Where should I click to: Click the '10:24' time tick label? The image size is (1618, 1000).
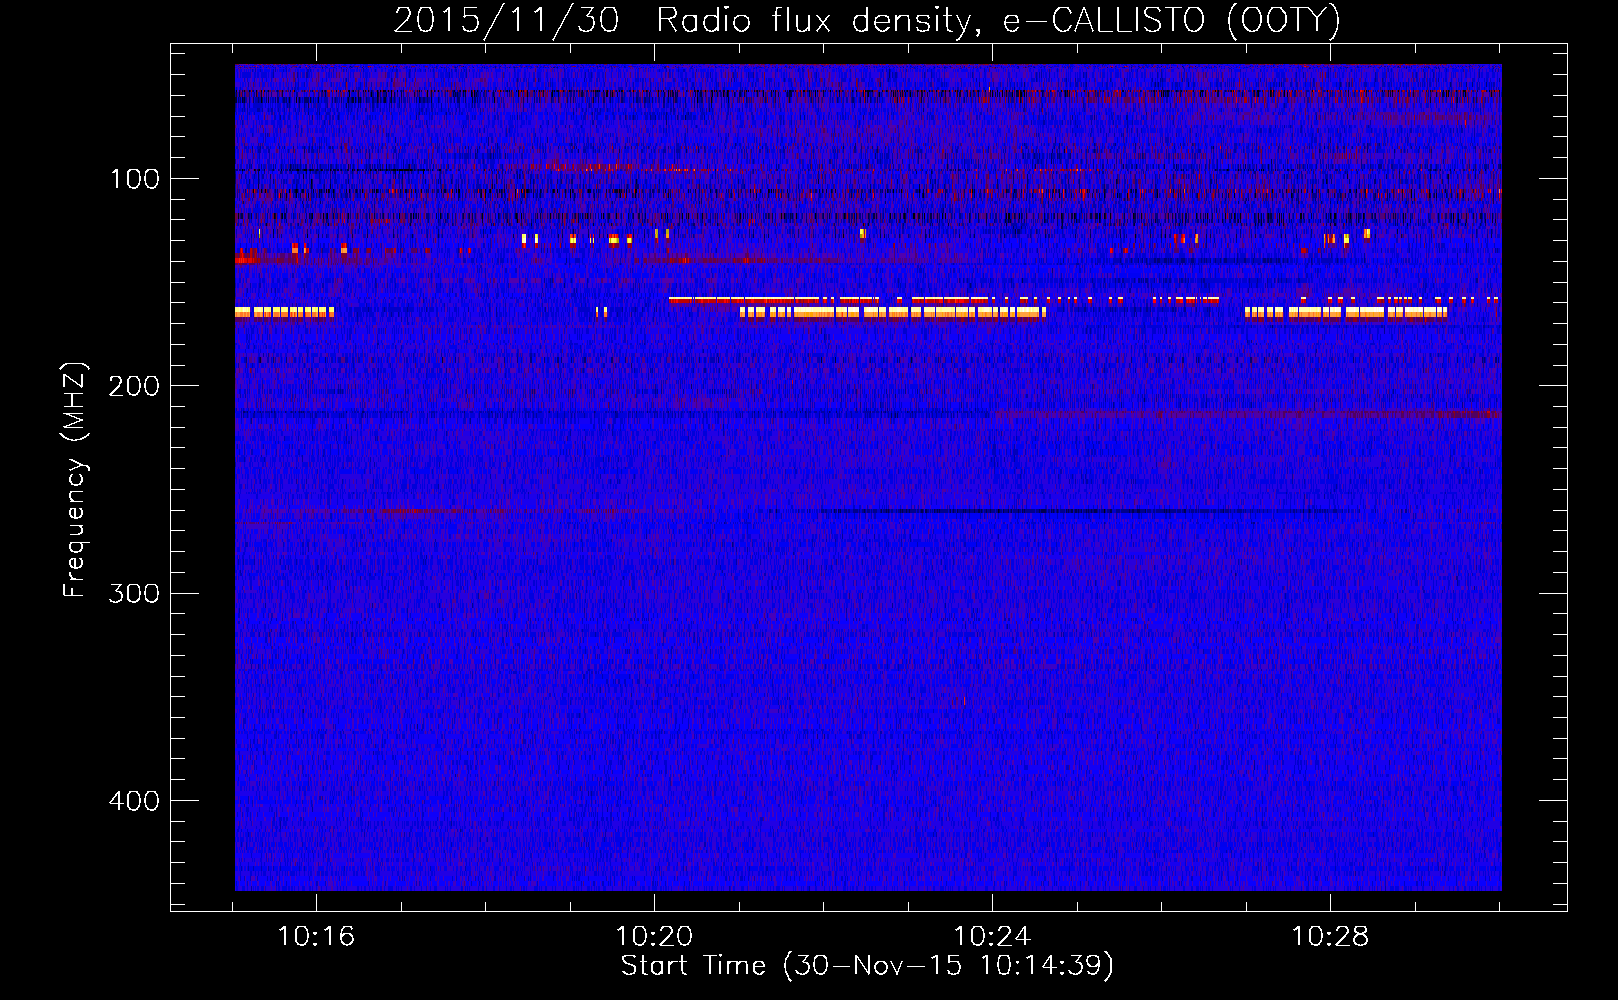(992, 937)
